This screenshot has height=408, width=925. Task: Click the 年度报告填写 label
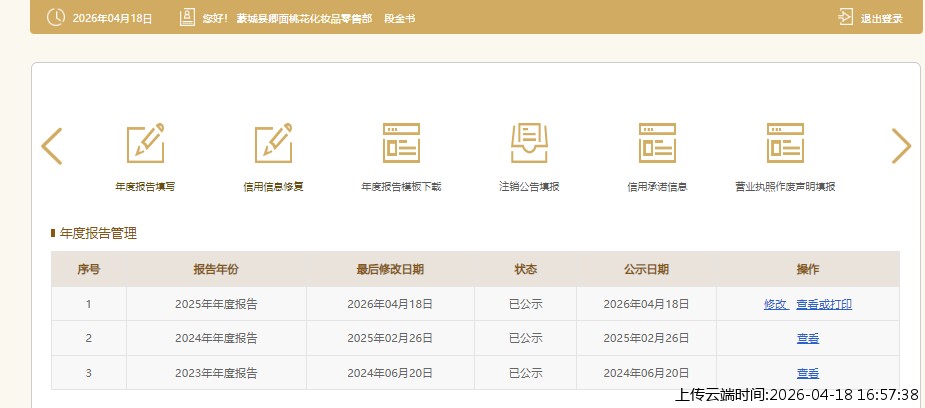click(145, 186)
